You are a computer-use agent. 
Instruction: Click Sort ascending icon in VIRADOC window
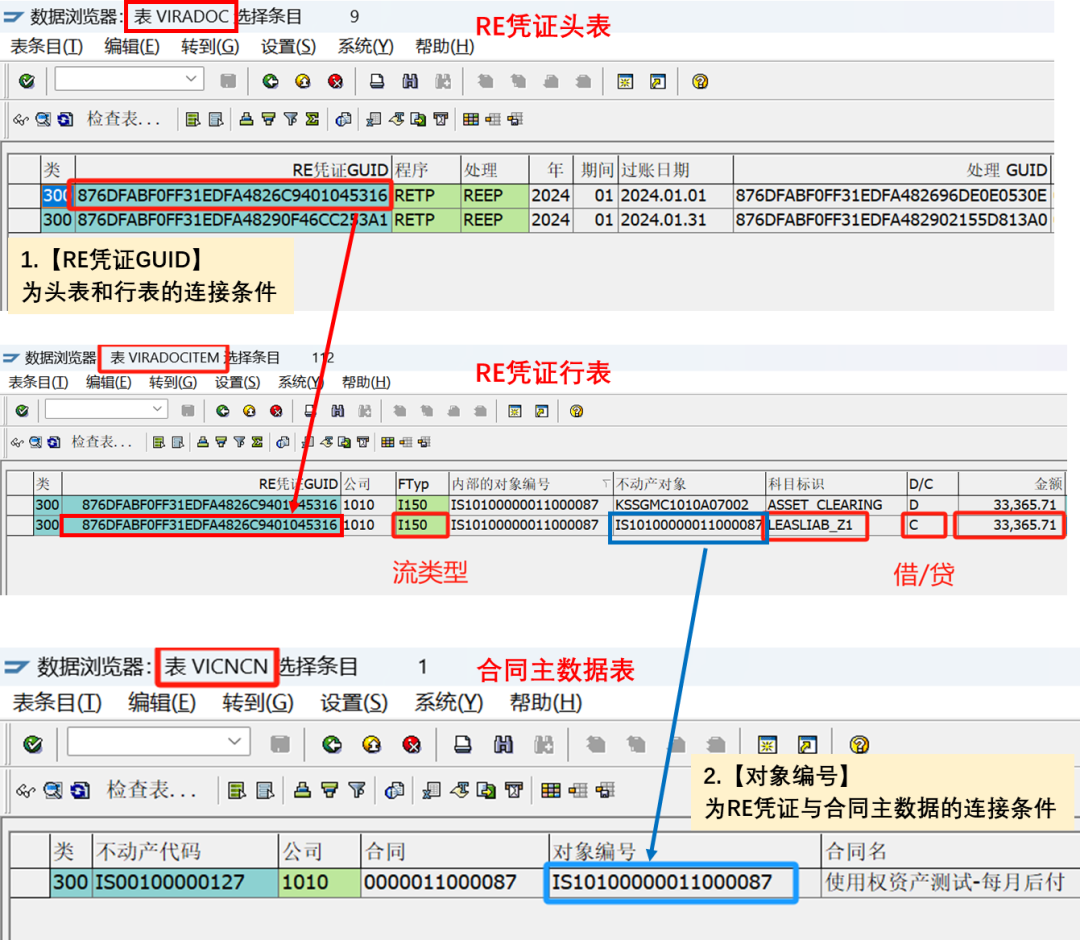click(246, 119)
